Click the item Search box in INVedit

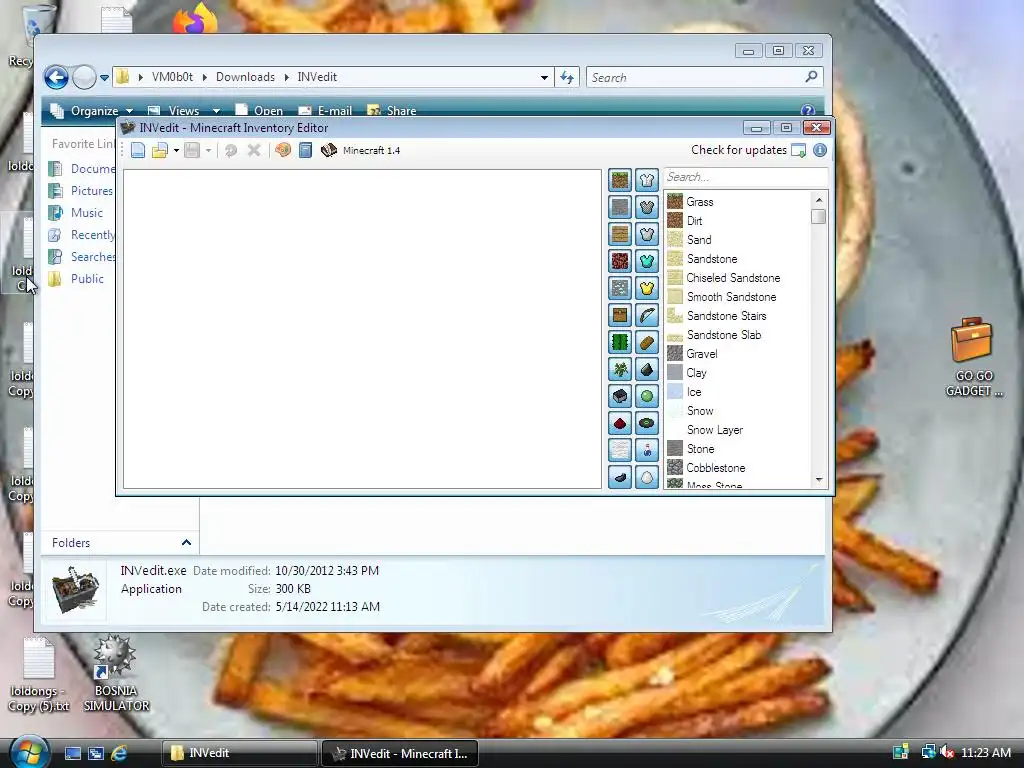[x=746, y=177]
